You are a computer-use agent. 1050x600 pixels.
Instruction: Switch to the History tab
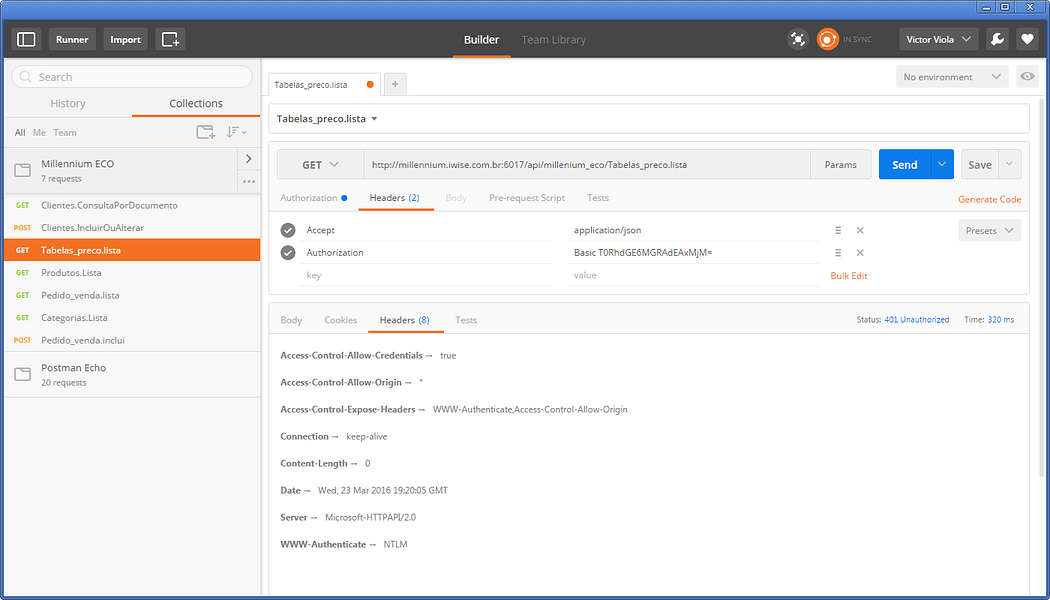pyautogui.click(x=67, y=103)
